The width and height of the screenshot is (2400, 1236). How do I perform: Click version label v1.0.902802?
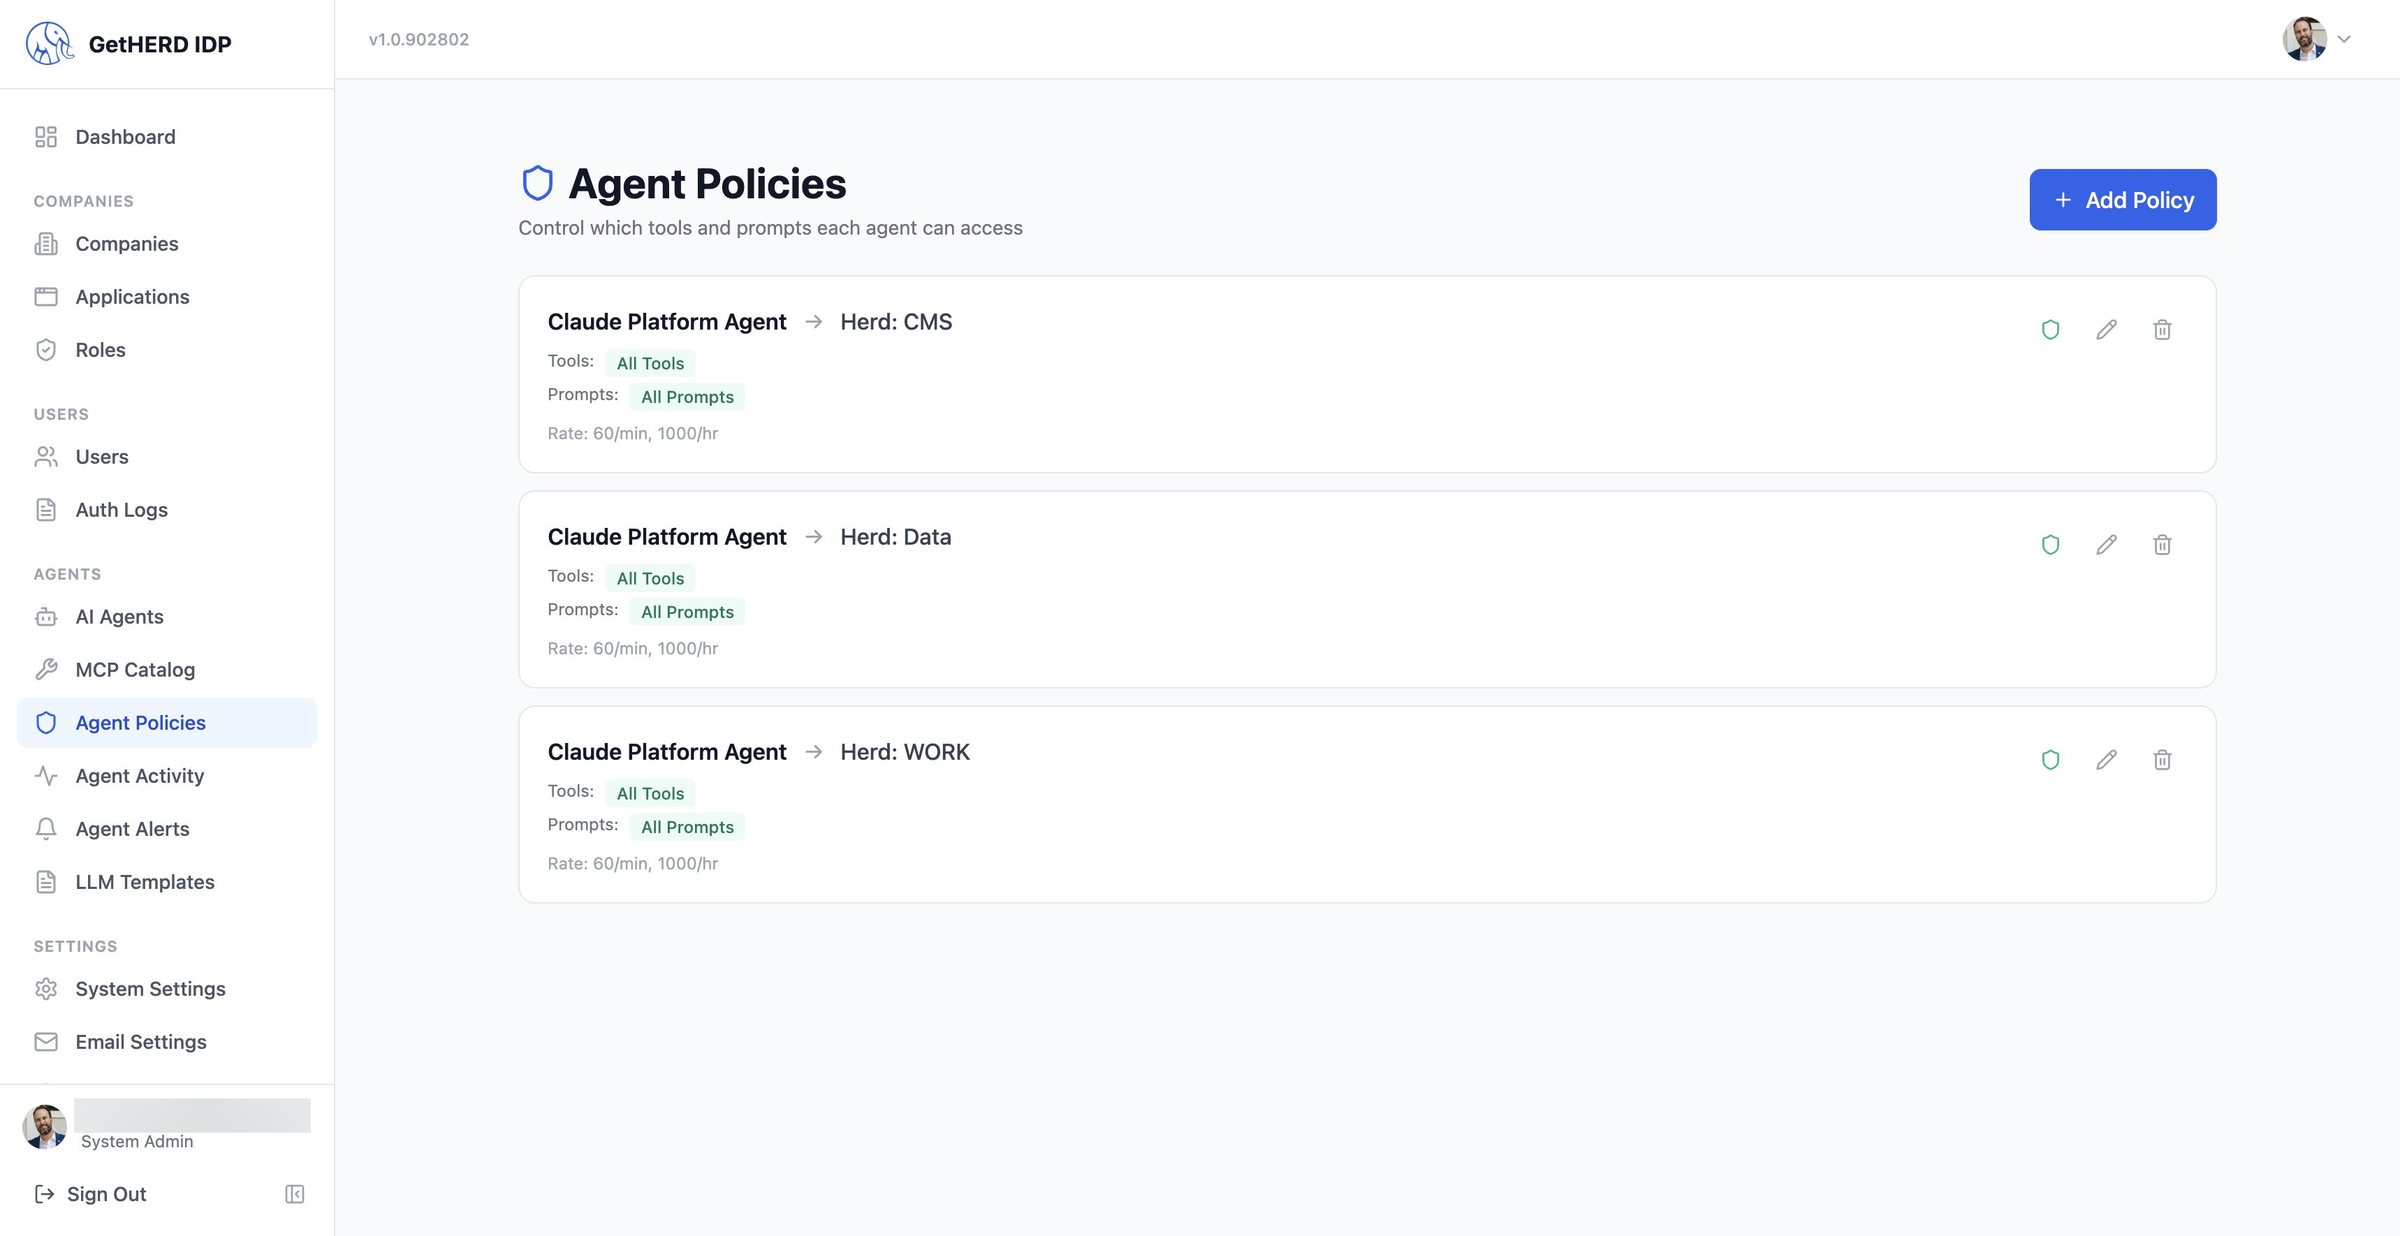click(419, 39)
